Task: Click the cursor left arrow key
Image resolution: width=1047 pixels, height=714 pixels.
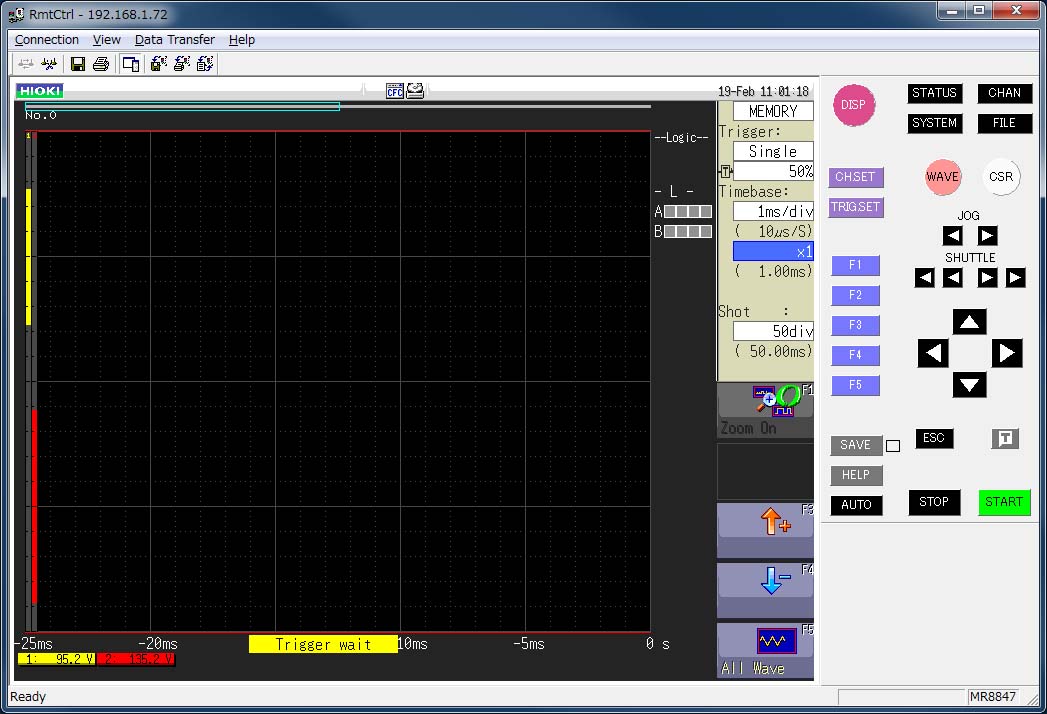Action: [x=933, y=353]
